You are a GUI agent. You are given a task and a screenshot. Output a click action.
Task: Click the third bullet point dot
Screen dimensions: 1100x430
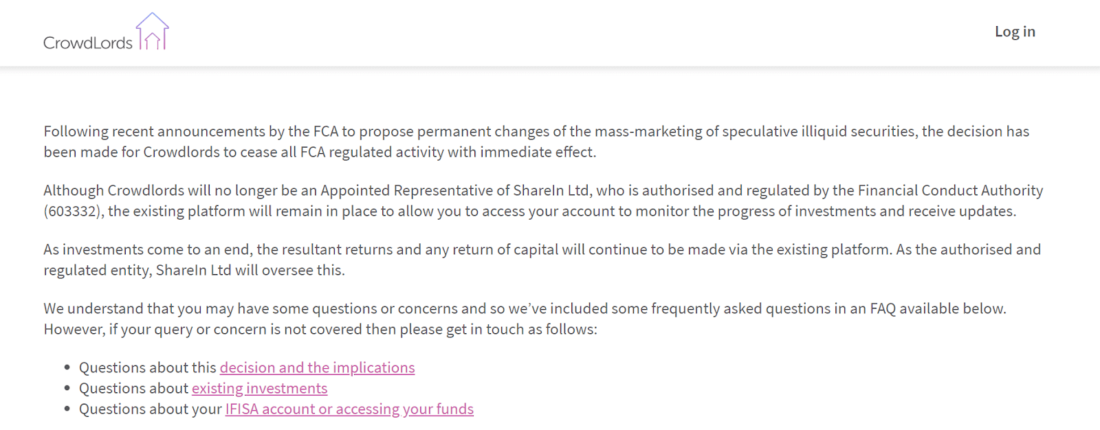click(67, 410)
